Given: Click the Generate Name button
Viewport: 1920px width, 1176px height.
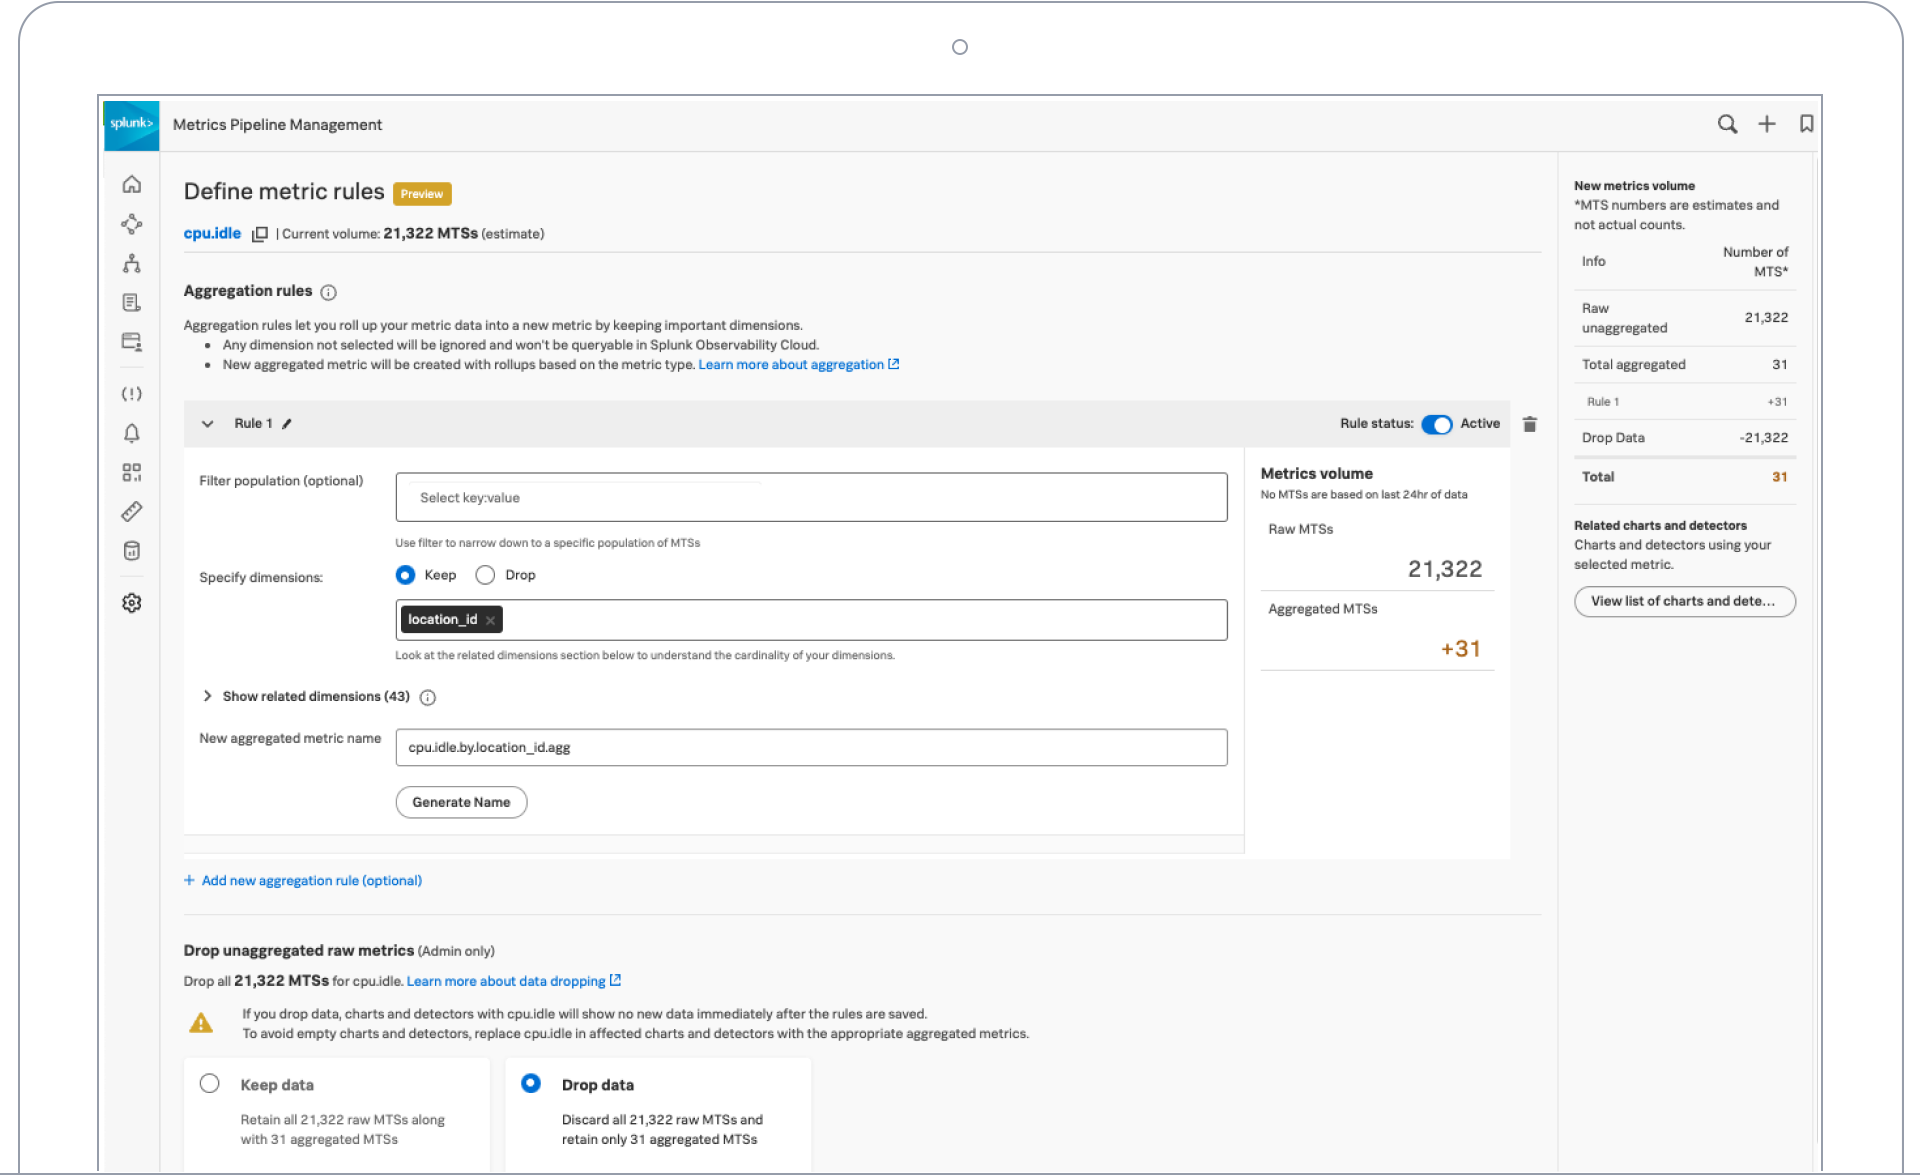Looking at the screenshot, I should point(461,802).
